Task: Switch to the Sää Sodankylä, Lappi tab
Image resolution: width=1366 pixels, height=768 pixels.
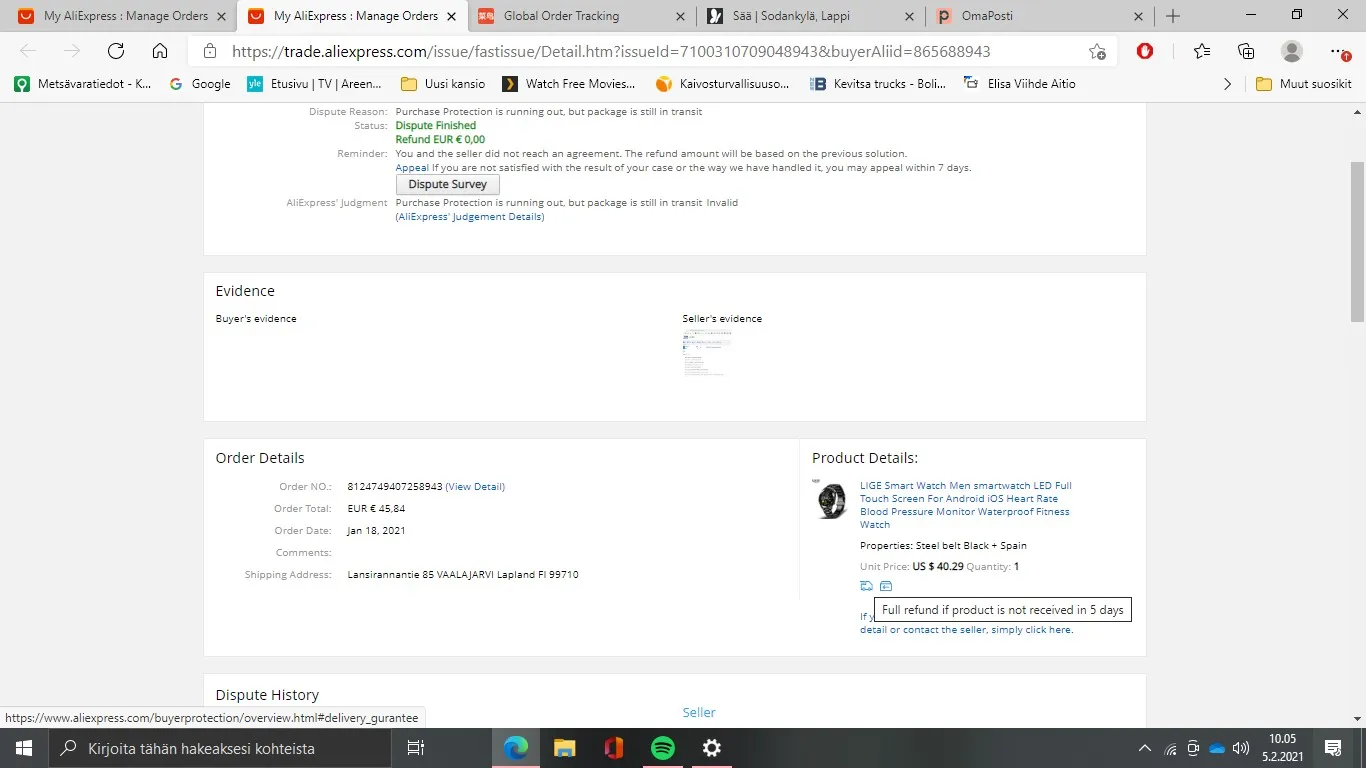Action: tap(811, 16)
